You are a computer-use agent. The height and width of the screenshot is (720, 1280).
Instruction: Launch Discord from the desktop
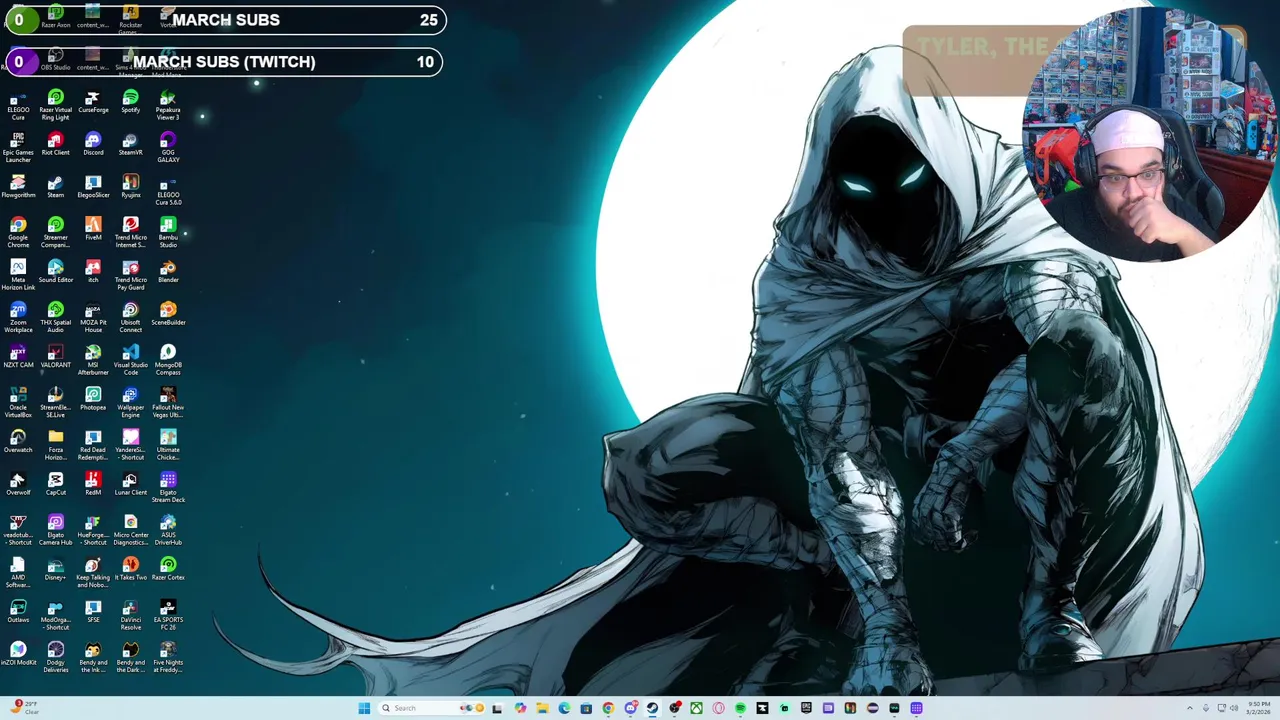coord(93,144)
